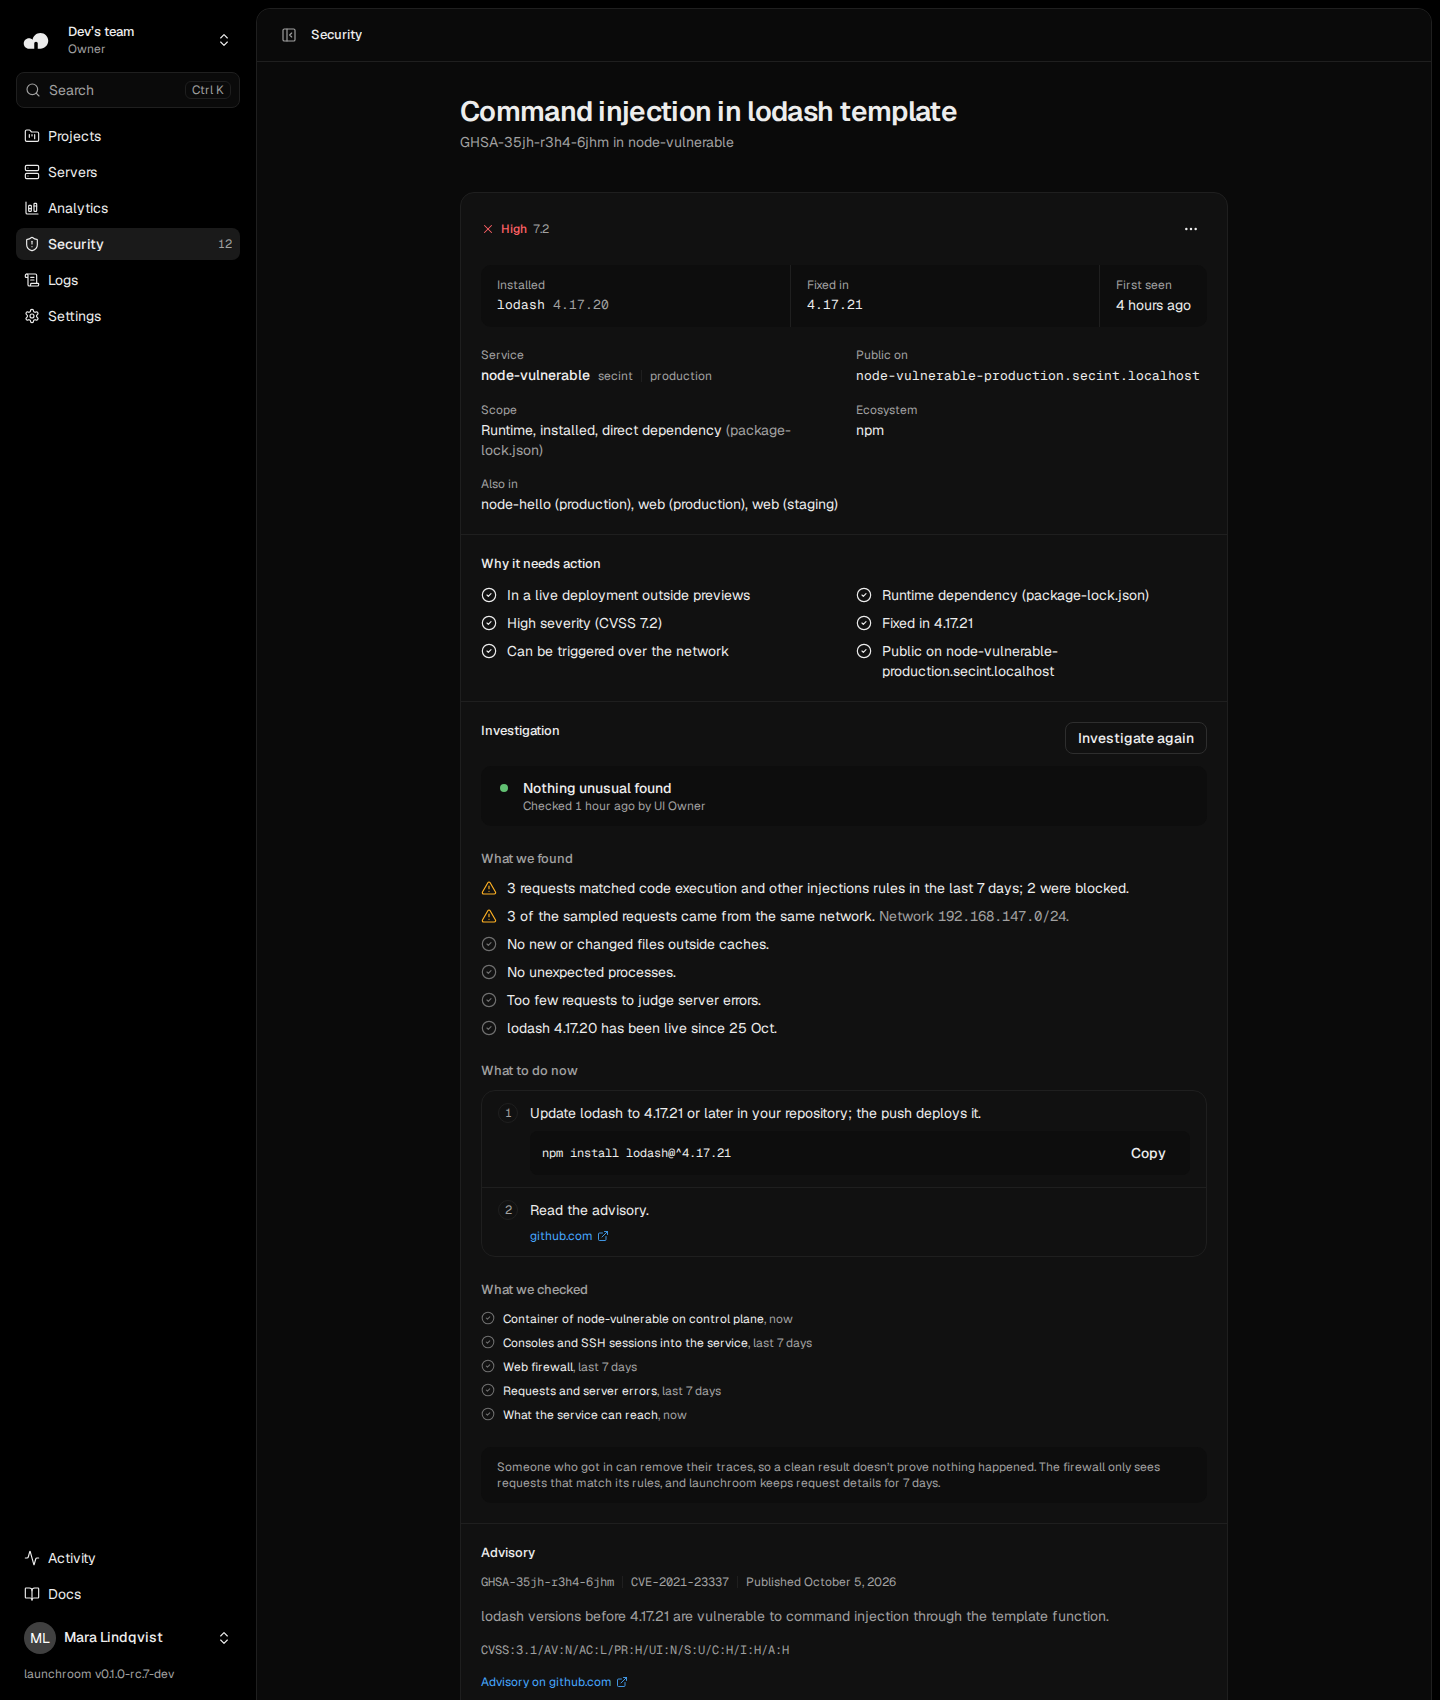The width and height of the screenshot is (1440, 1700).
Task: Click the node-vulnerable service name
Action: tap(535, 376)
